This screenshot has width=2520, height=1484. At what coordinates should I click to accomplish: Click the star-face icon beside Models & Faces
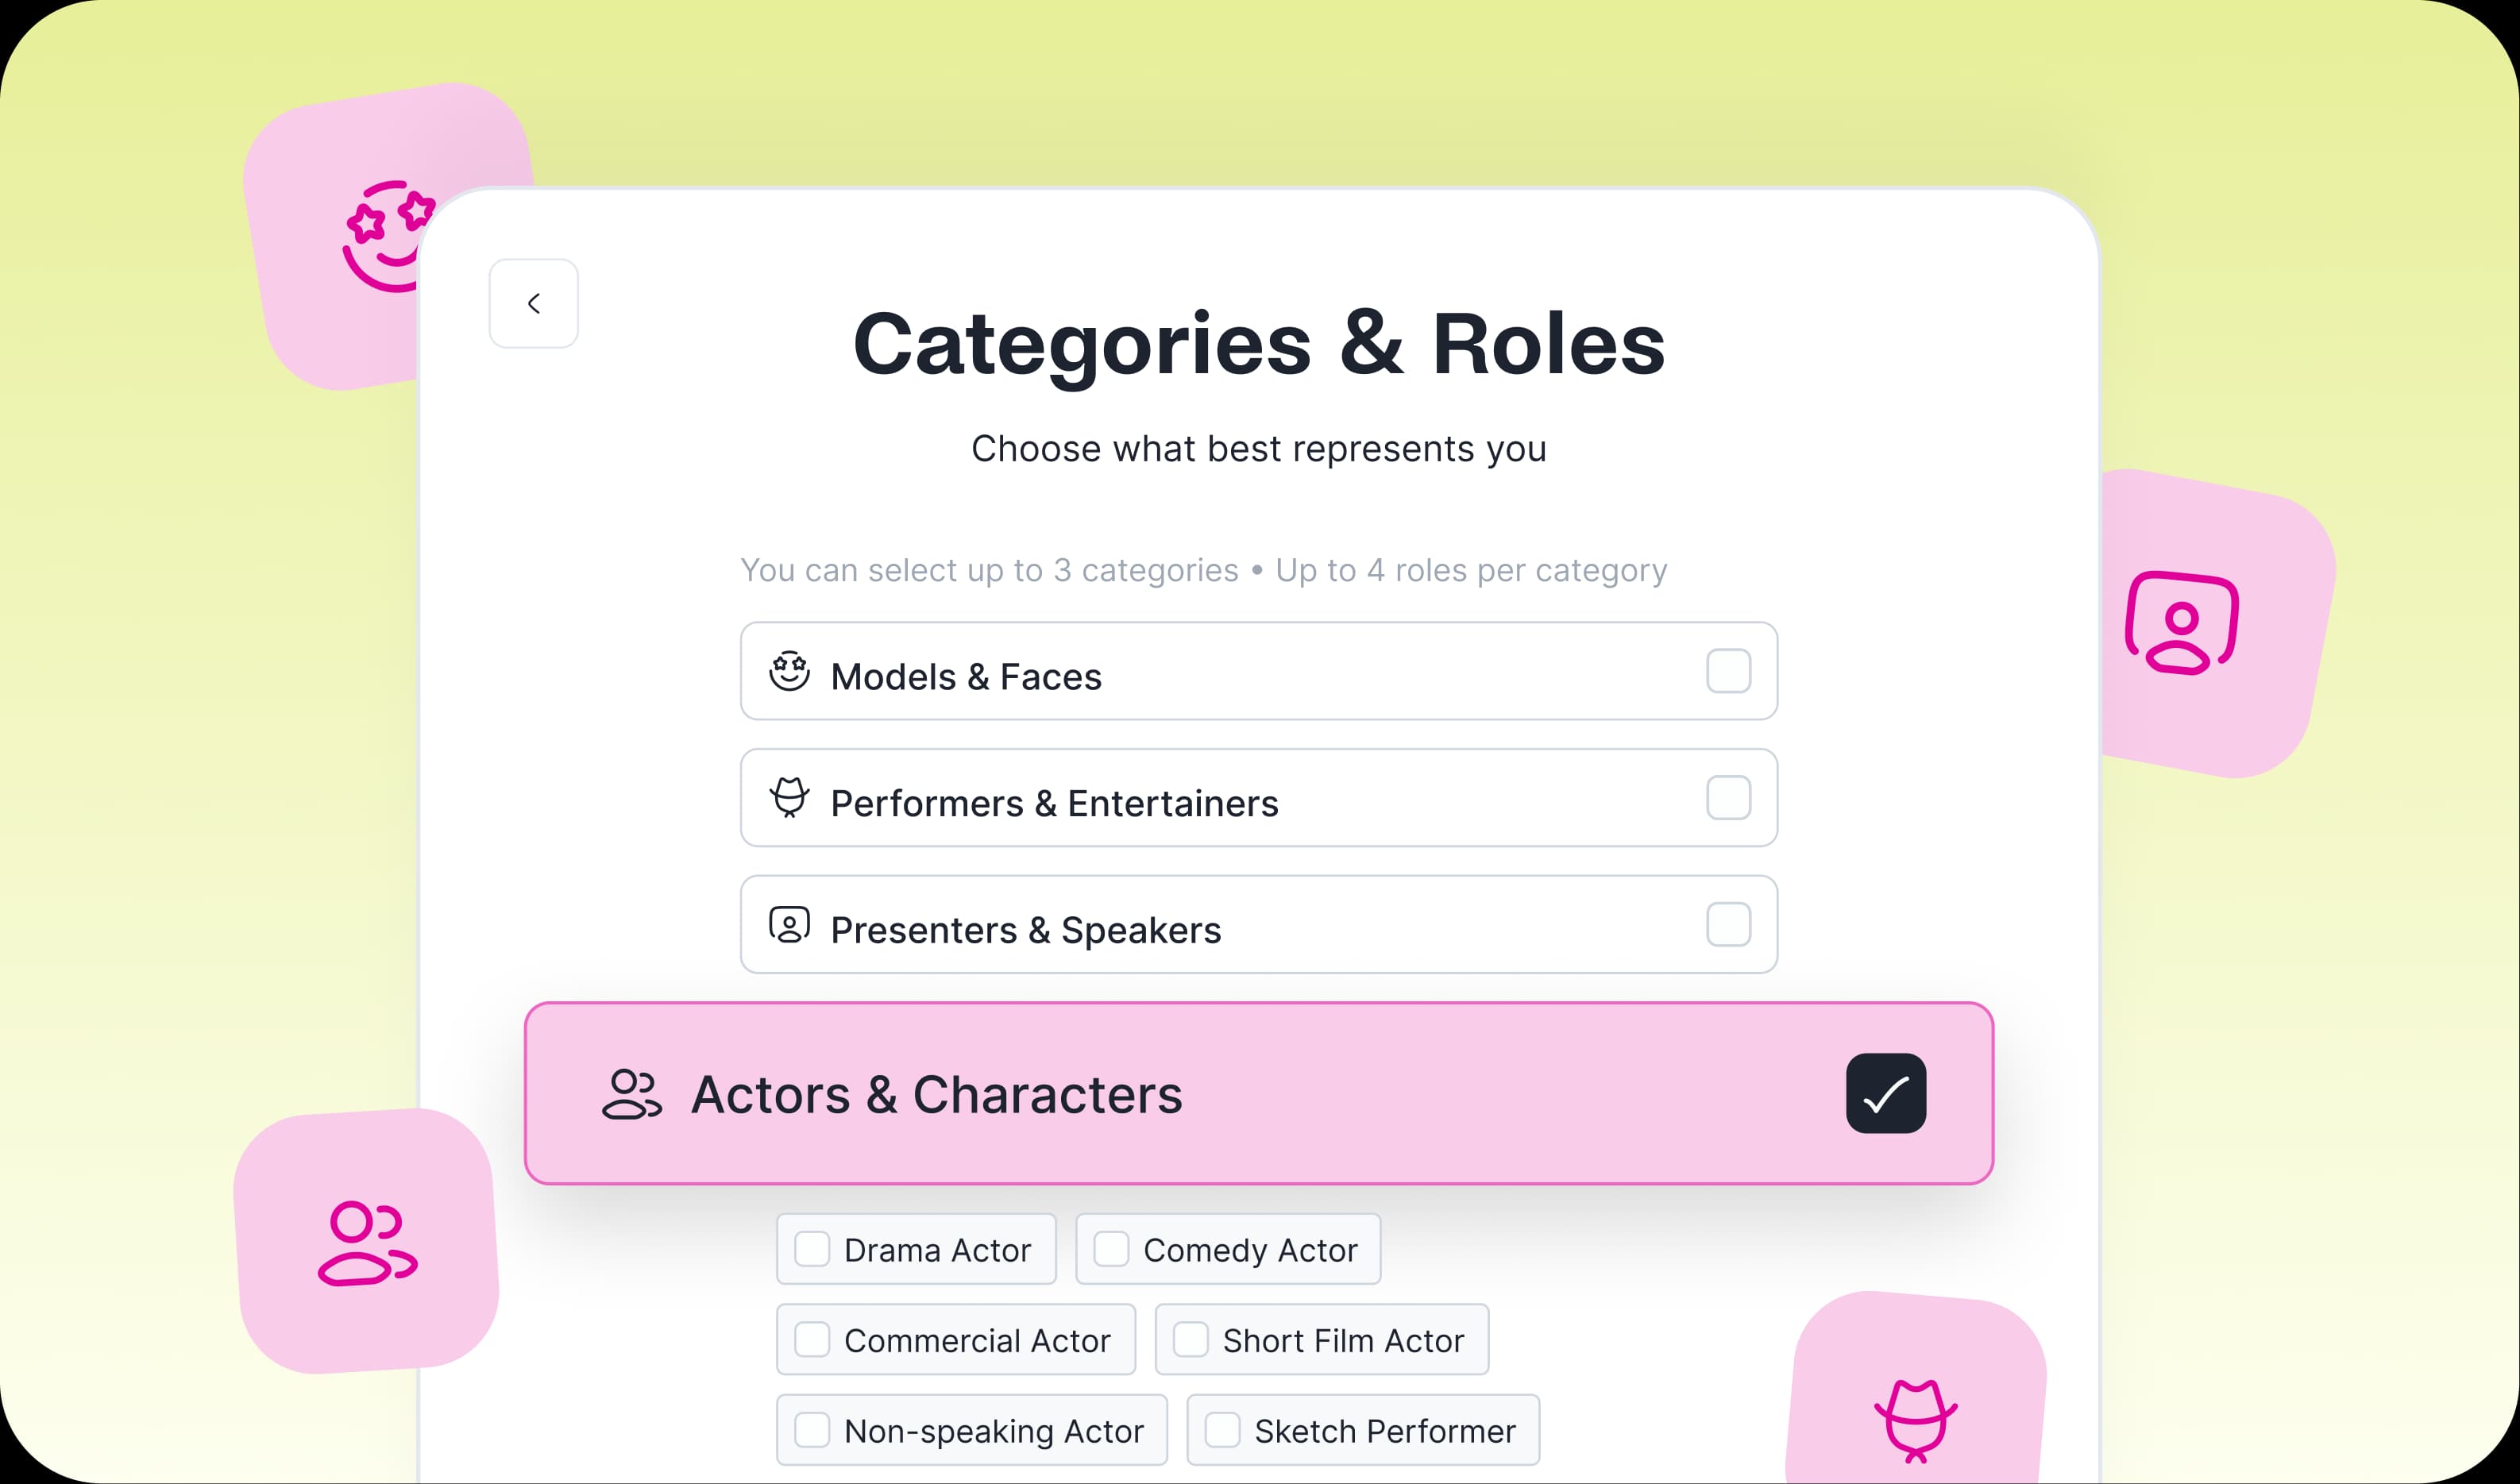(790, 672)
